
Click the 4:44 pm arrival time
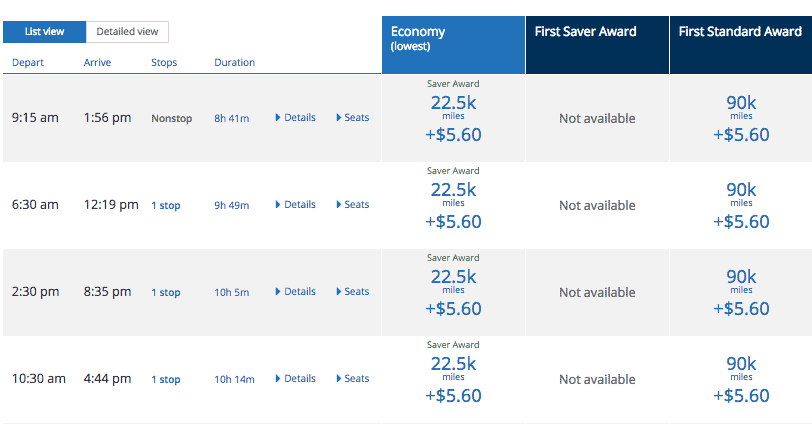pyautogui.click(x=108, y=379)
